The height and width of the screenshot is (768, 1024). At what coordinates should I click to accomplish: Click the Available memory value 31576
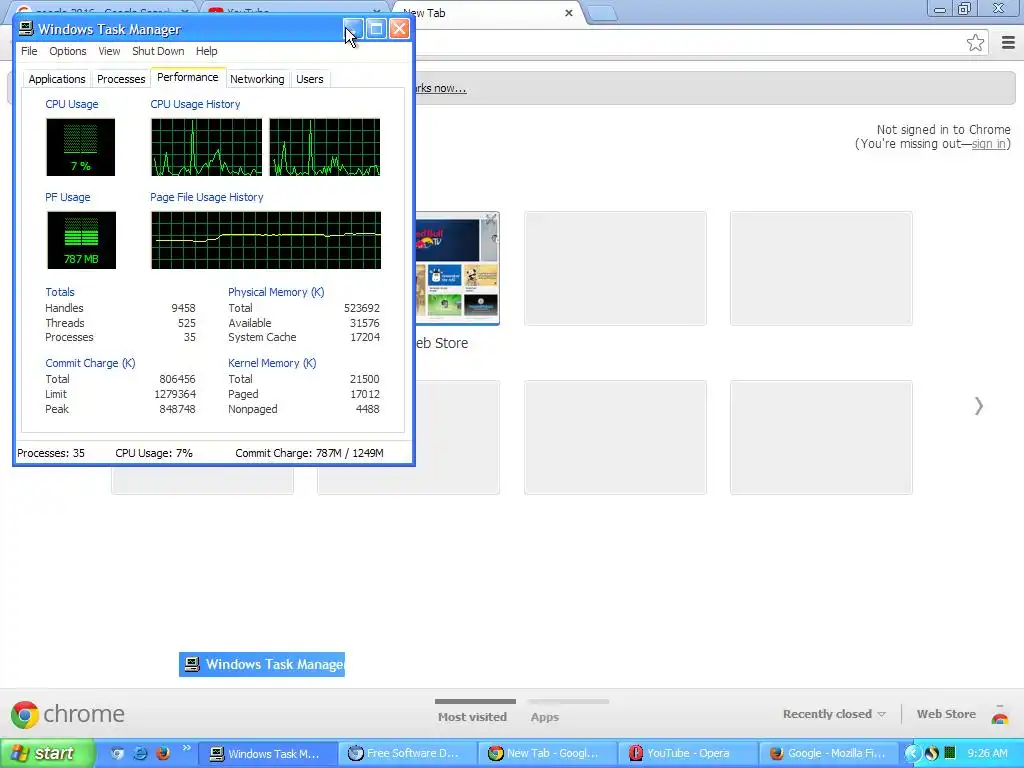[x=364, y=323]
